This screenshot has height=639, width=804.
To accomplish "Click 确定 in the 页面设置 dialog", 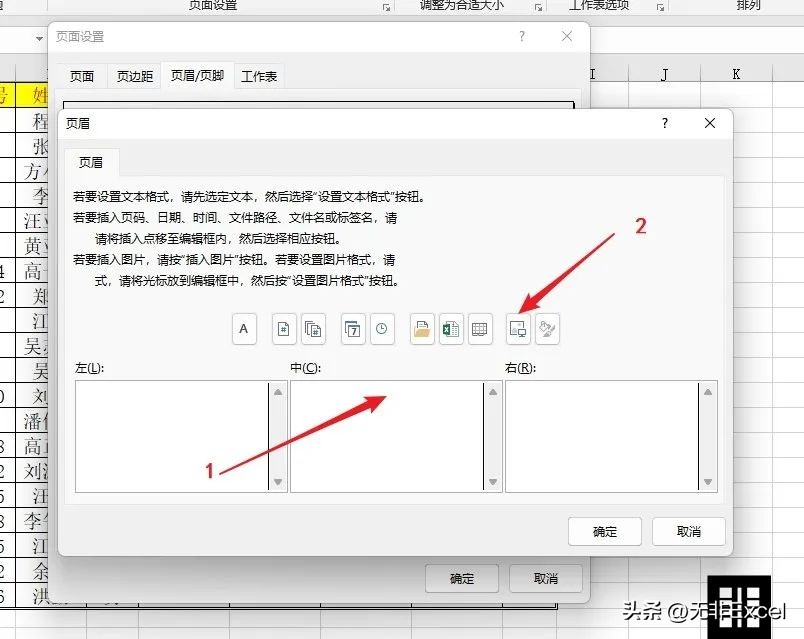I will coord(461,578).
